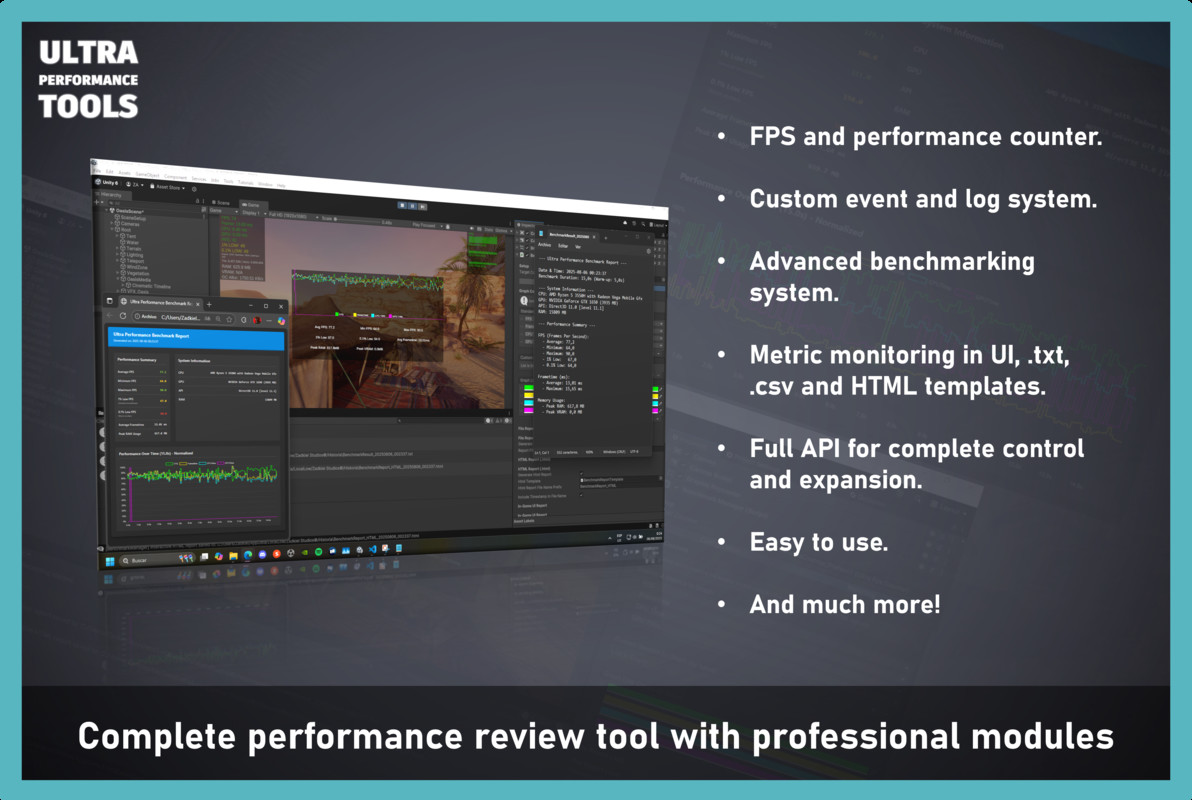Open the Window menu in Unity
Screen dimensions: 1192x800
tap(265, 184)
